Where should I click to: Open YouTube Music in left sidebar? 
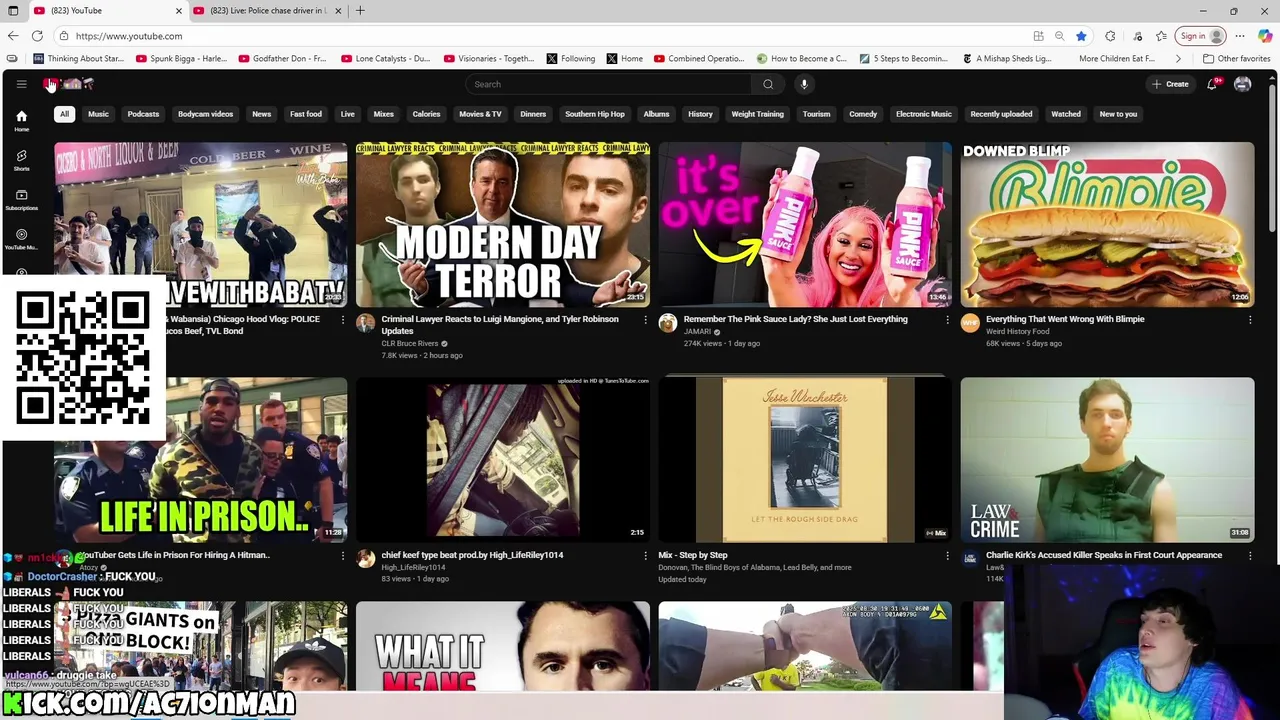pyautogui.click(x=21, y=239)
